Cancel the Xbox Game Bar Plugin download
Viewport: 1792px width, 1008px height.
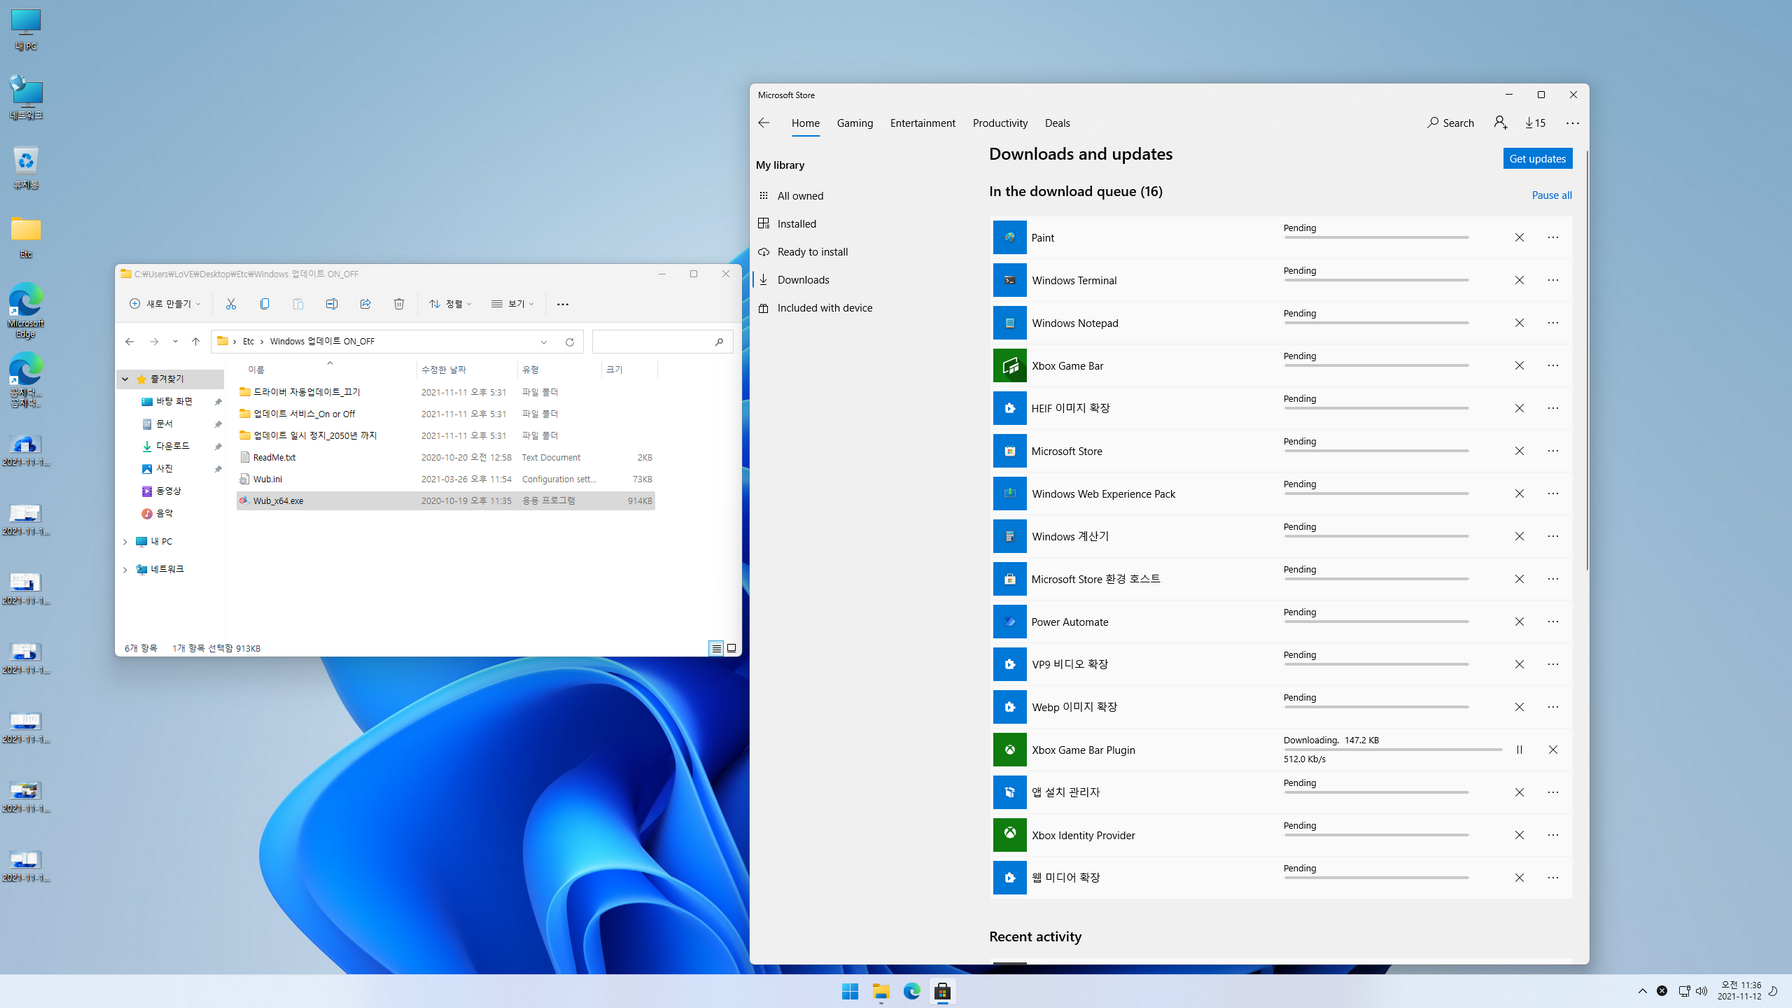(x=1553, y=750)
